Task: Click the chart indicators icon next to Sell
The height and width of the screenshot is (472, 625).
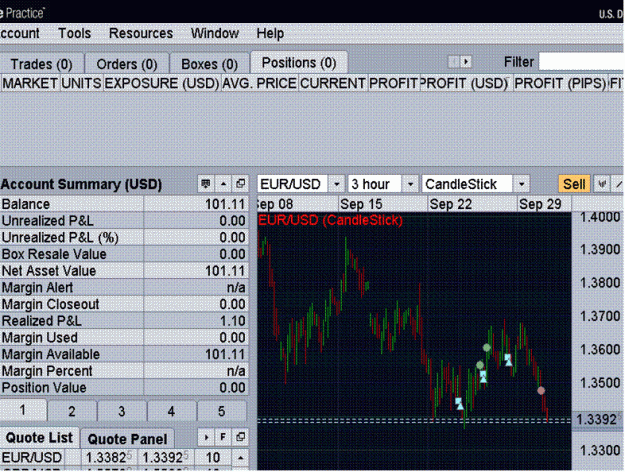Action: click(x=602, y=184)
